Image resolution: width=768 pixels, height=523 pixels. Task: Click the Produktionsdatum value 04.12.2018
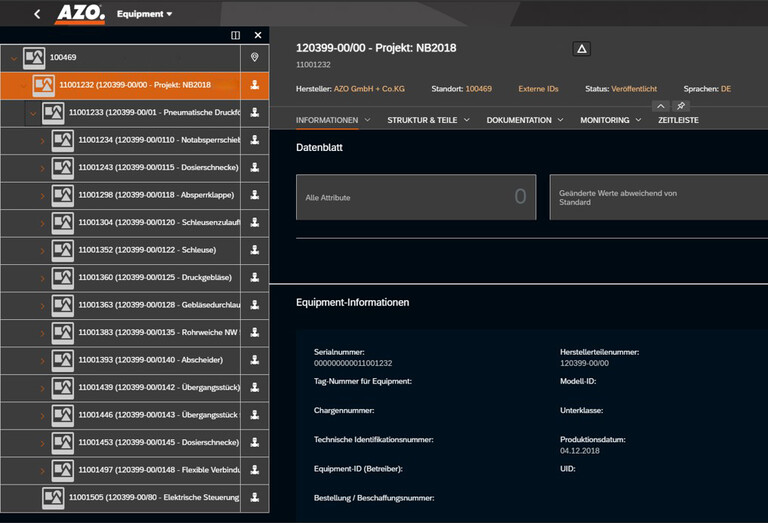(579, 451)
